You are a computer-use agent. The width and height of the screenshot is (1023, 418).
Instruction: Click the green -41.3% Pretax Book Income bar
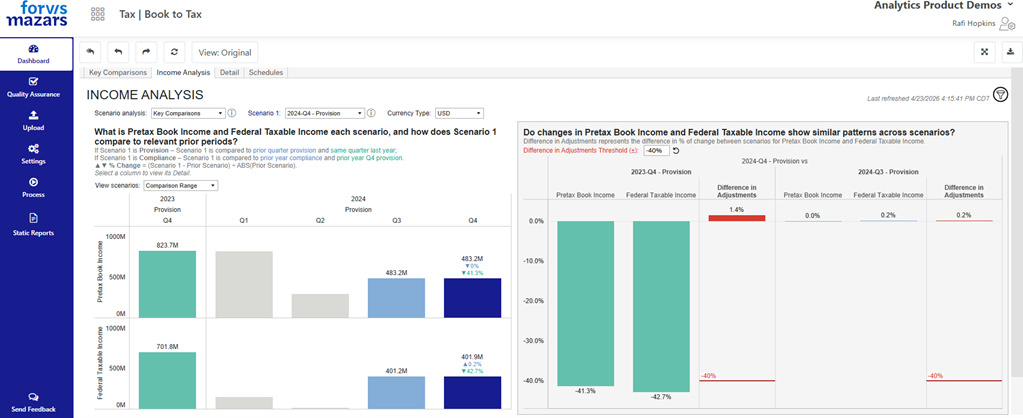click(x=585, y=303)
